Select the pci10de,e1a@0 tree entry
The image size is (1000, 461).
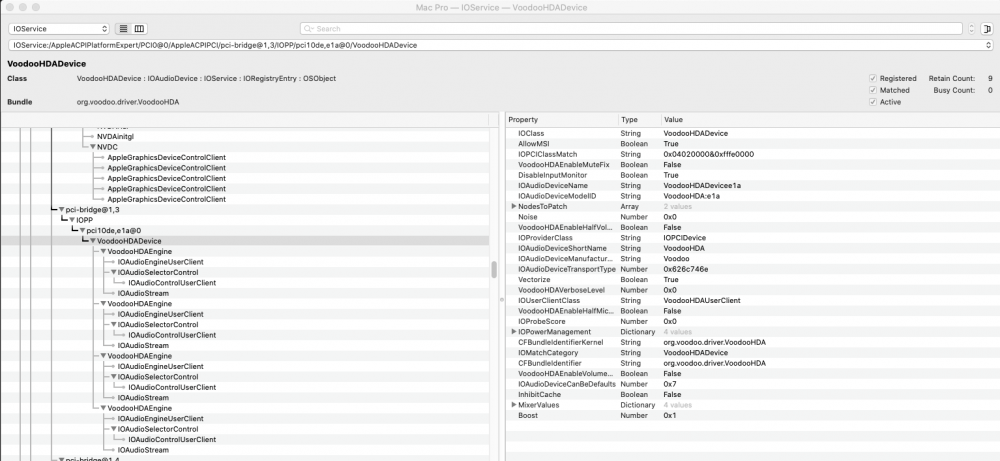(114, 230)
